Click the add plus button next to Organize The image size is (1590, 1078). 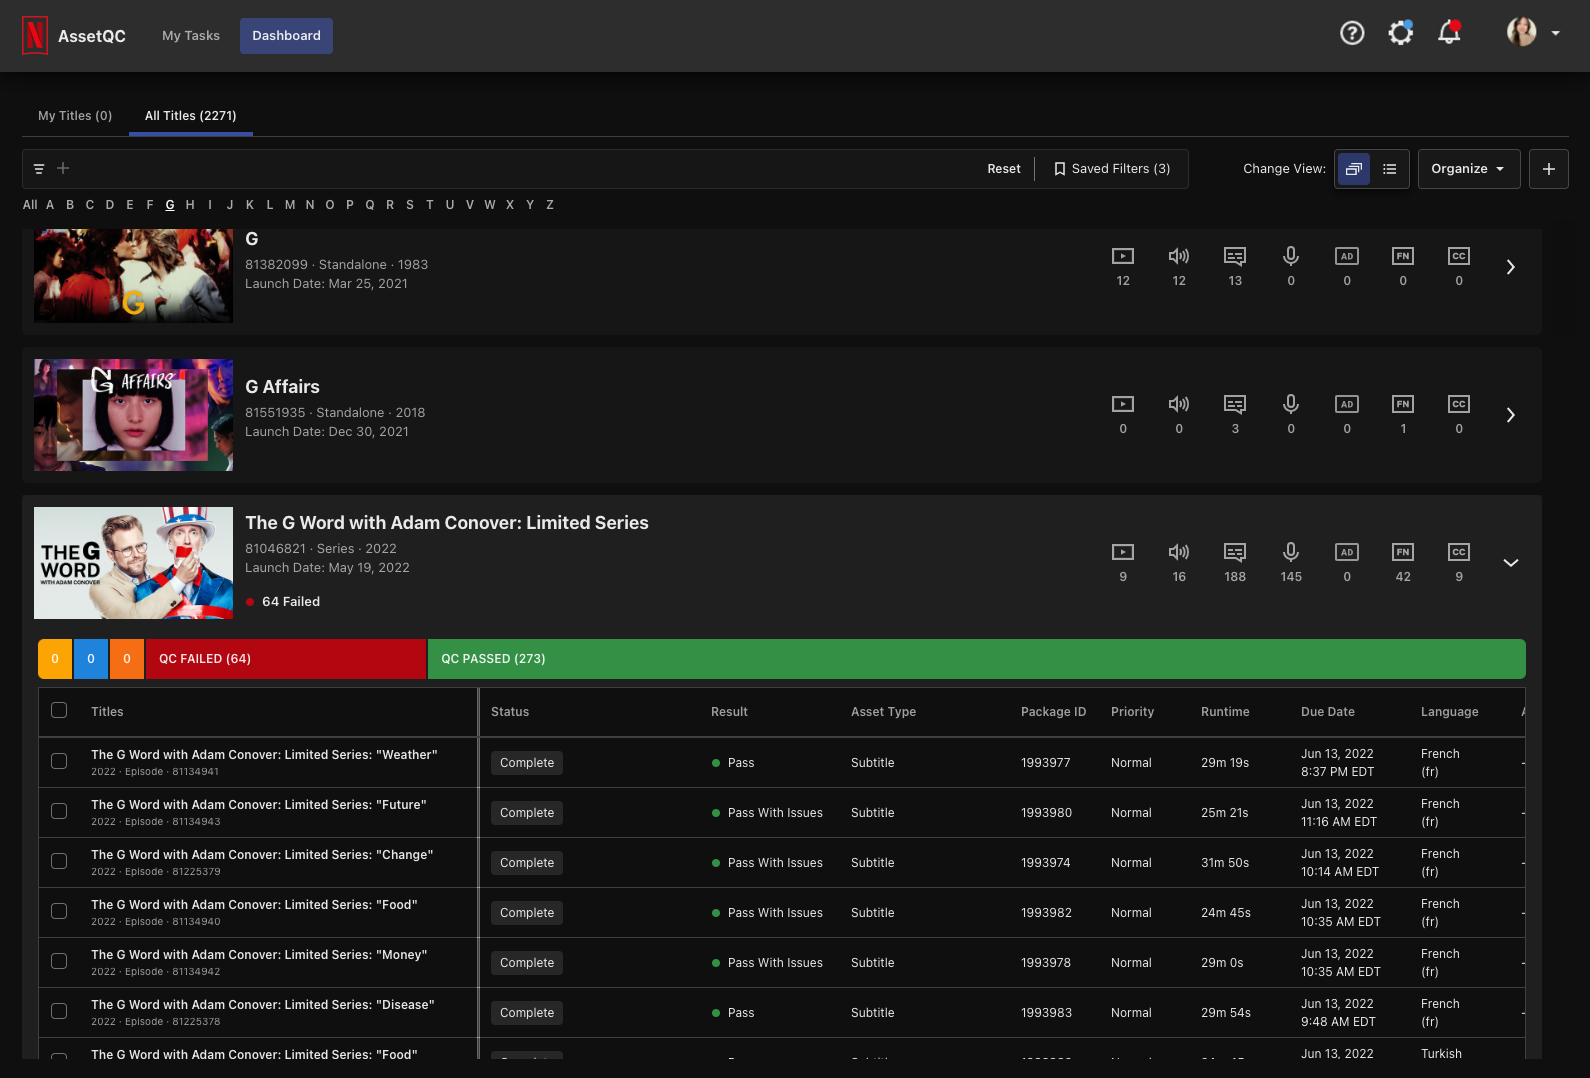[1549, 169]
